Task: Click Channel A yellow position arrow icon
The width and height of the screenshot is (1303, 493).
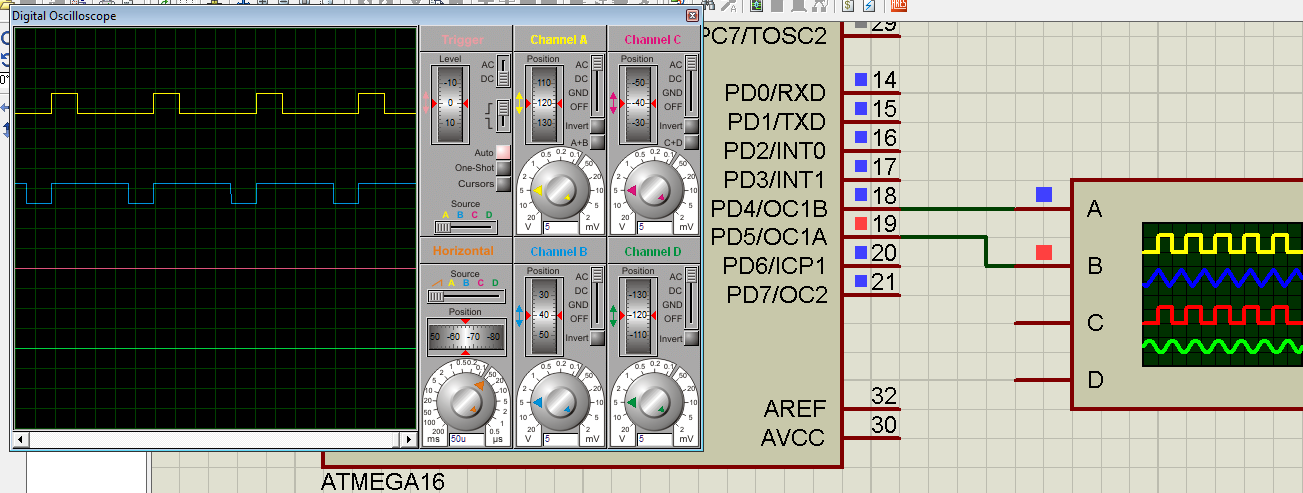Action: tap(519, 102)
